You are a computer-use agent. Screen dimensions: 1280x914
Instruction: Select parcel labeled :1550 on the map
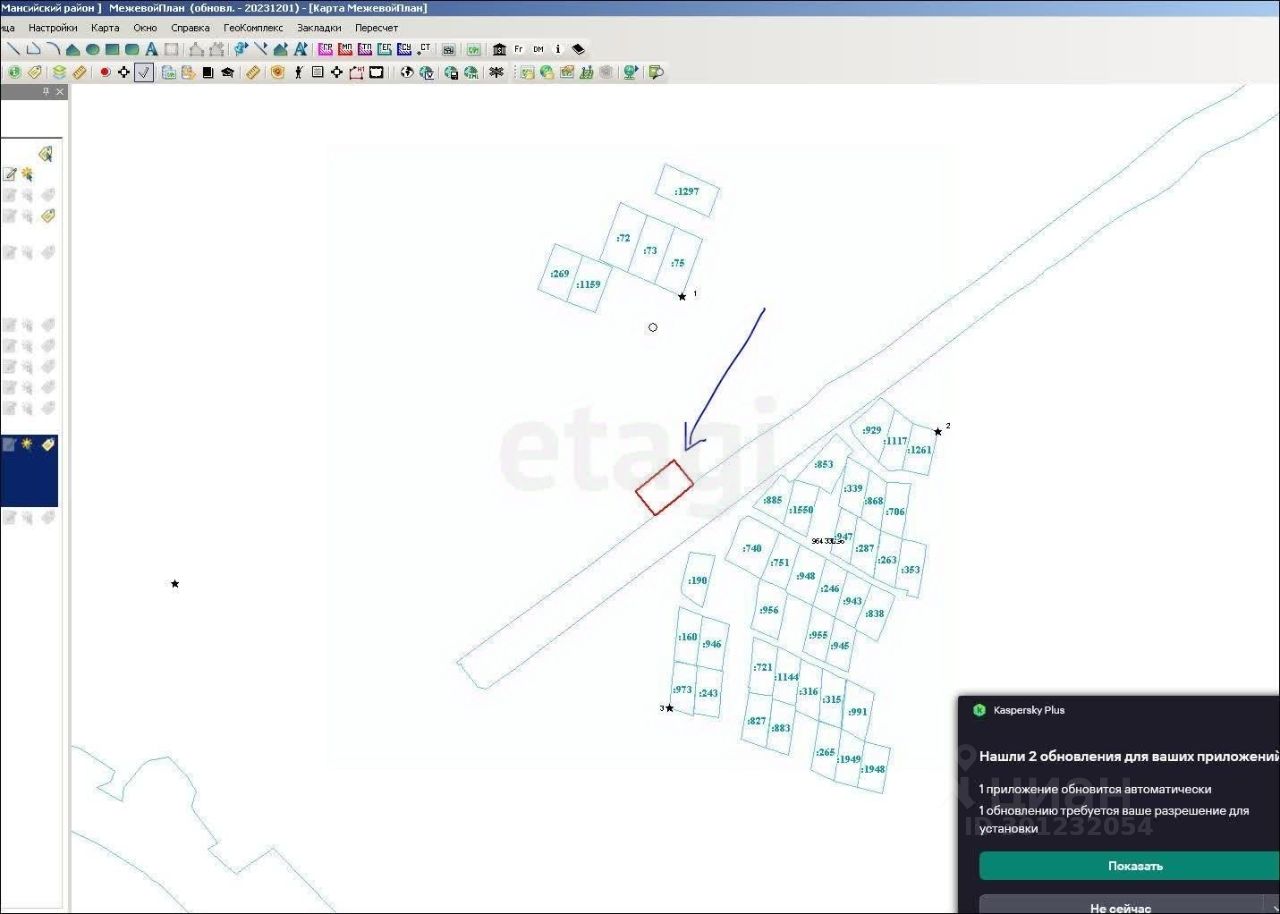801,510
